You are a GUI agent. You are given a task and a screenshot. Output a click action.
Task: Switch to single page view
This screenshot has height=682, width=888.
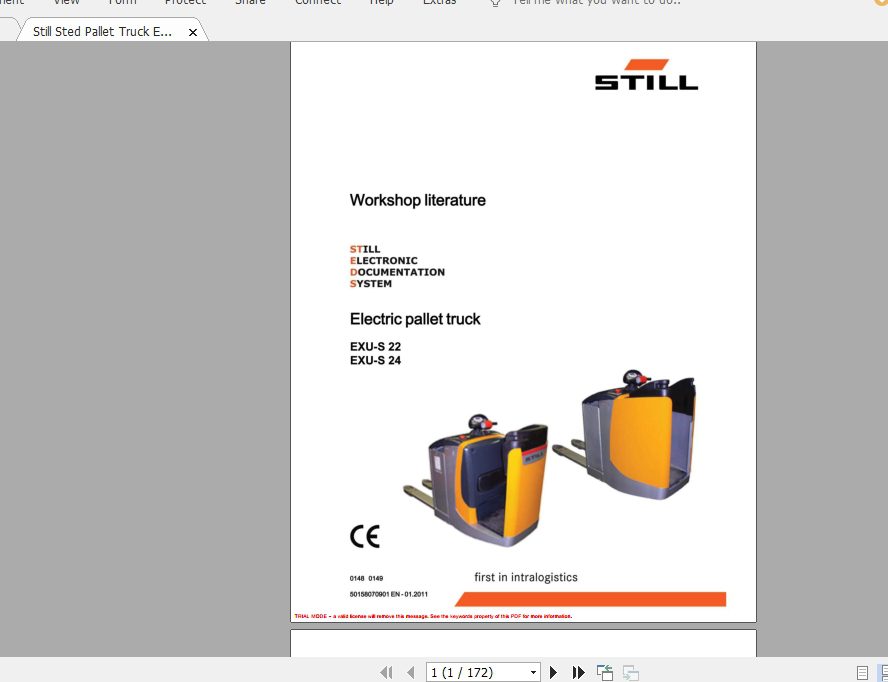862,672
